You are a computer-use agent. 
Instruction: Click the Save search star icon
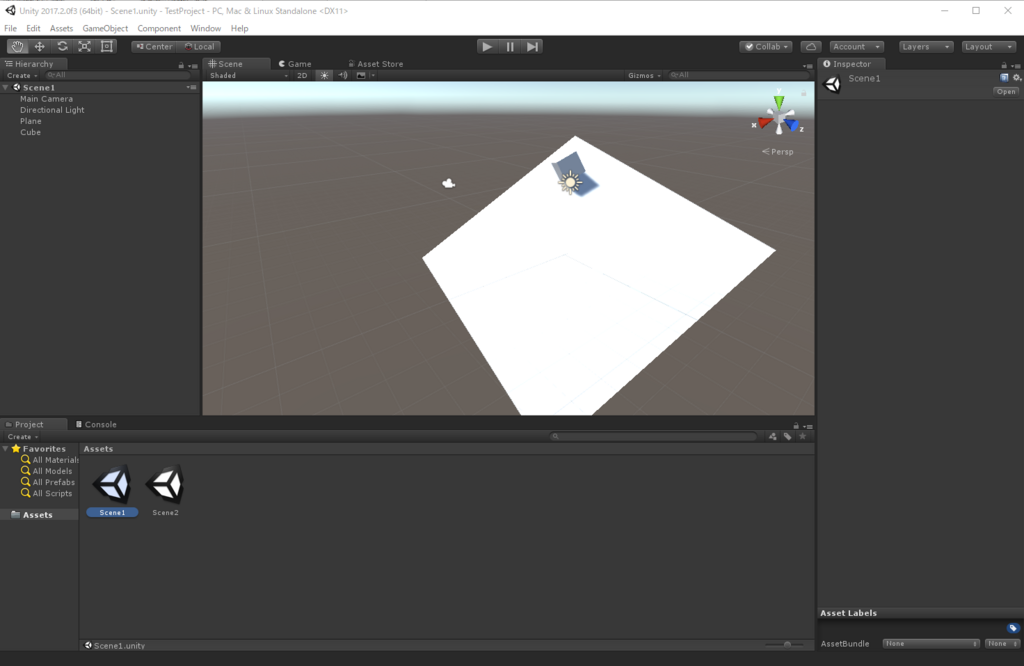pyautogui.click(x=803, y=436)
